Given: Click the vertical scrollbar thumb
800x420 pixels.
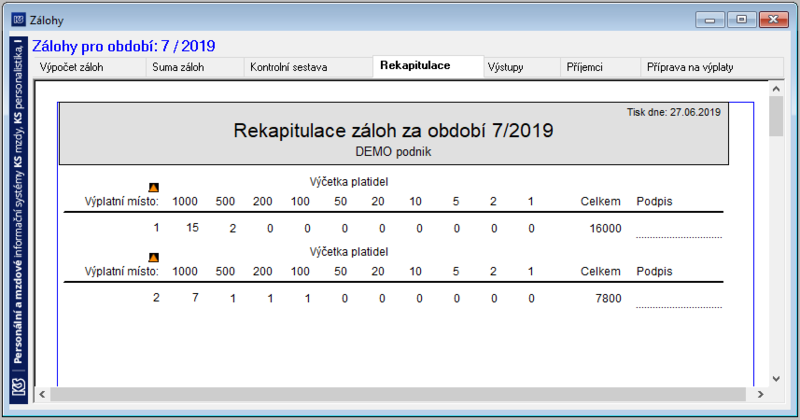Looking at the screenshot, I should [x=776, y=116].
